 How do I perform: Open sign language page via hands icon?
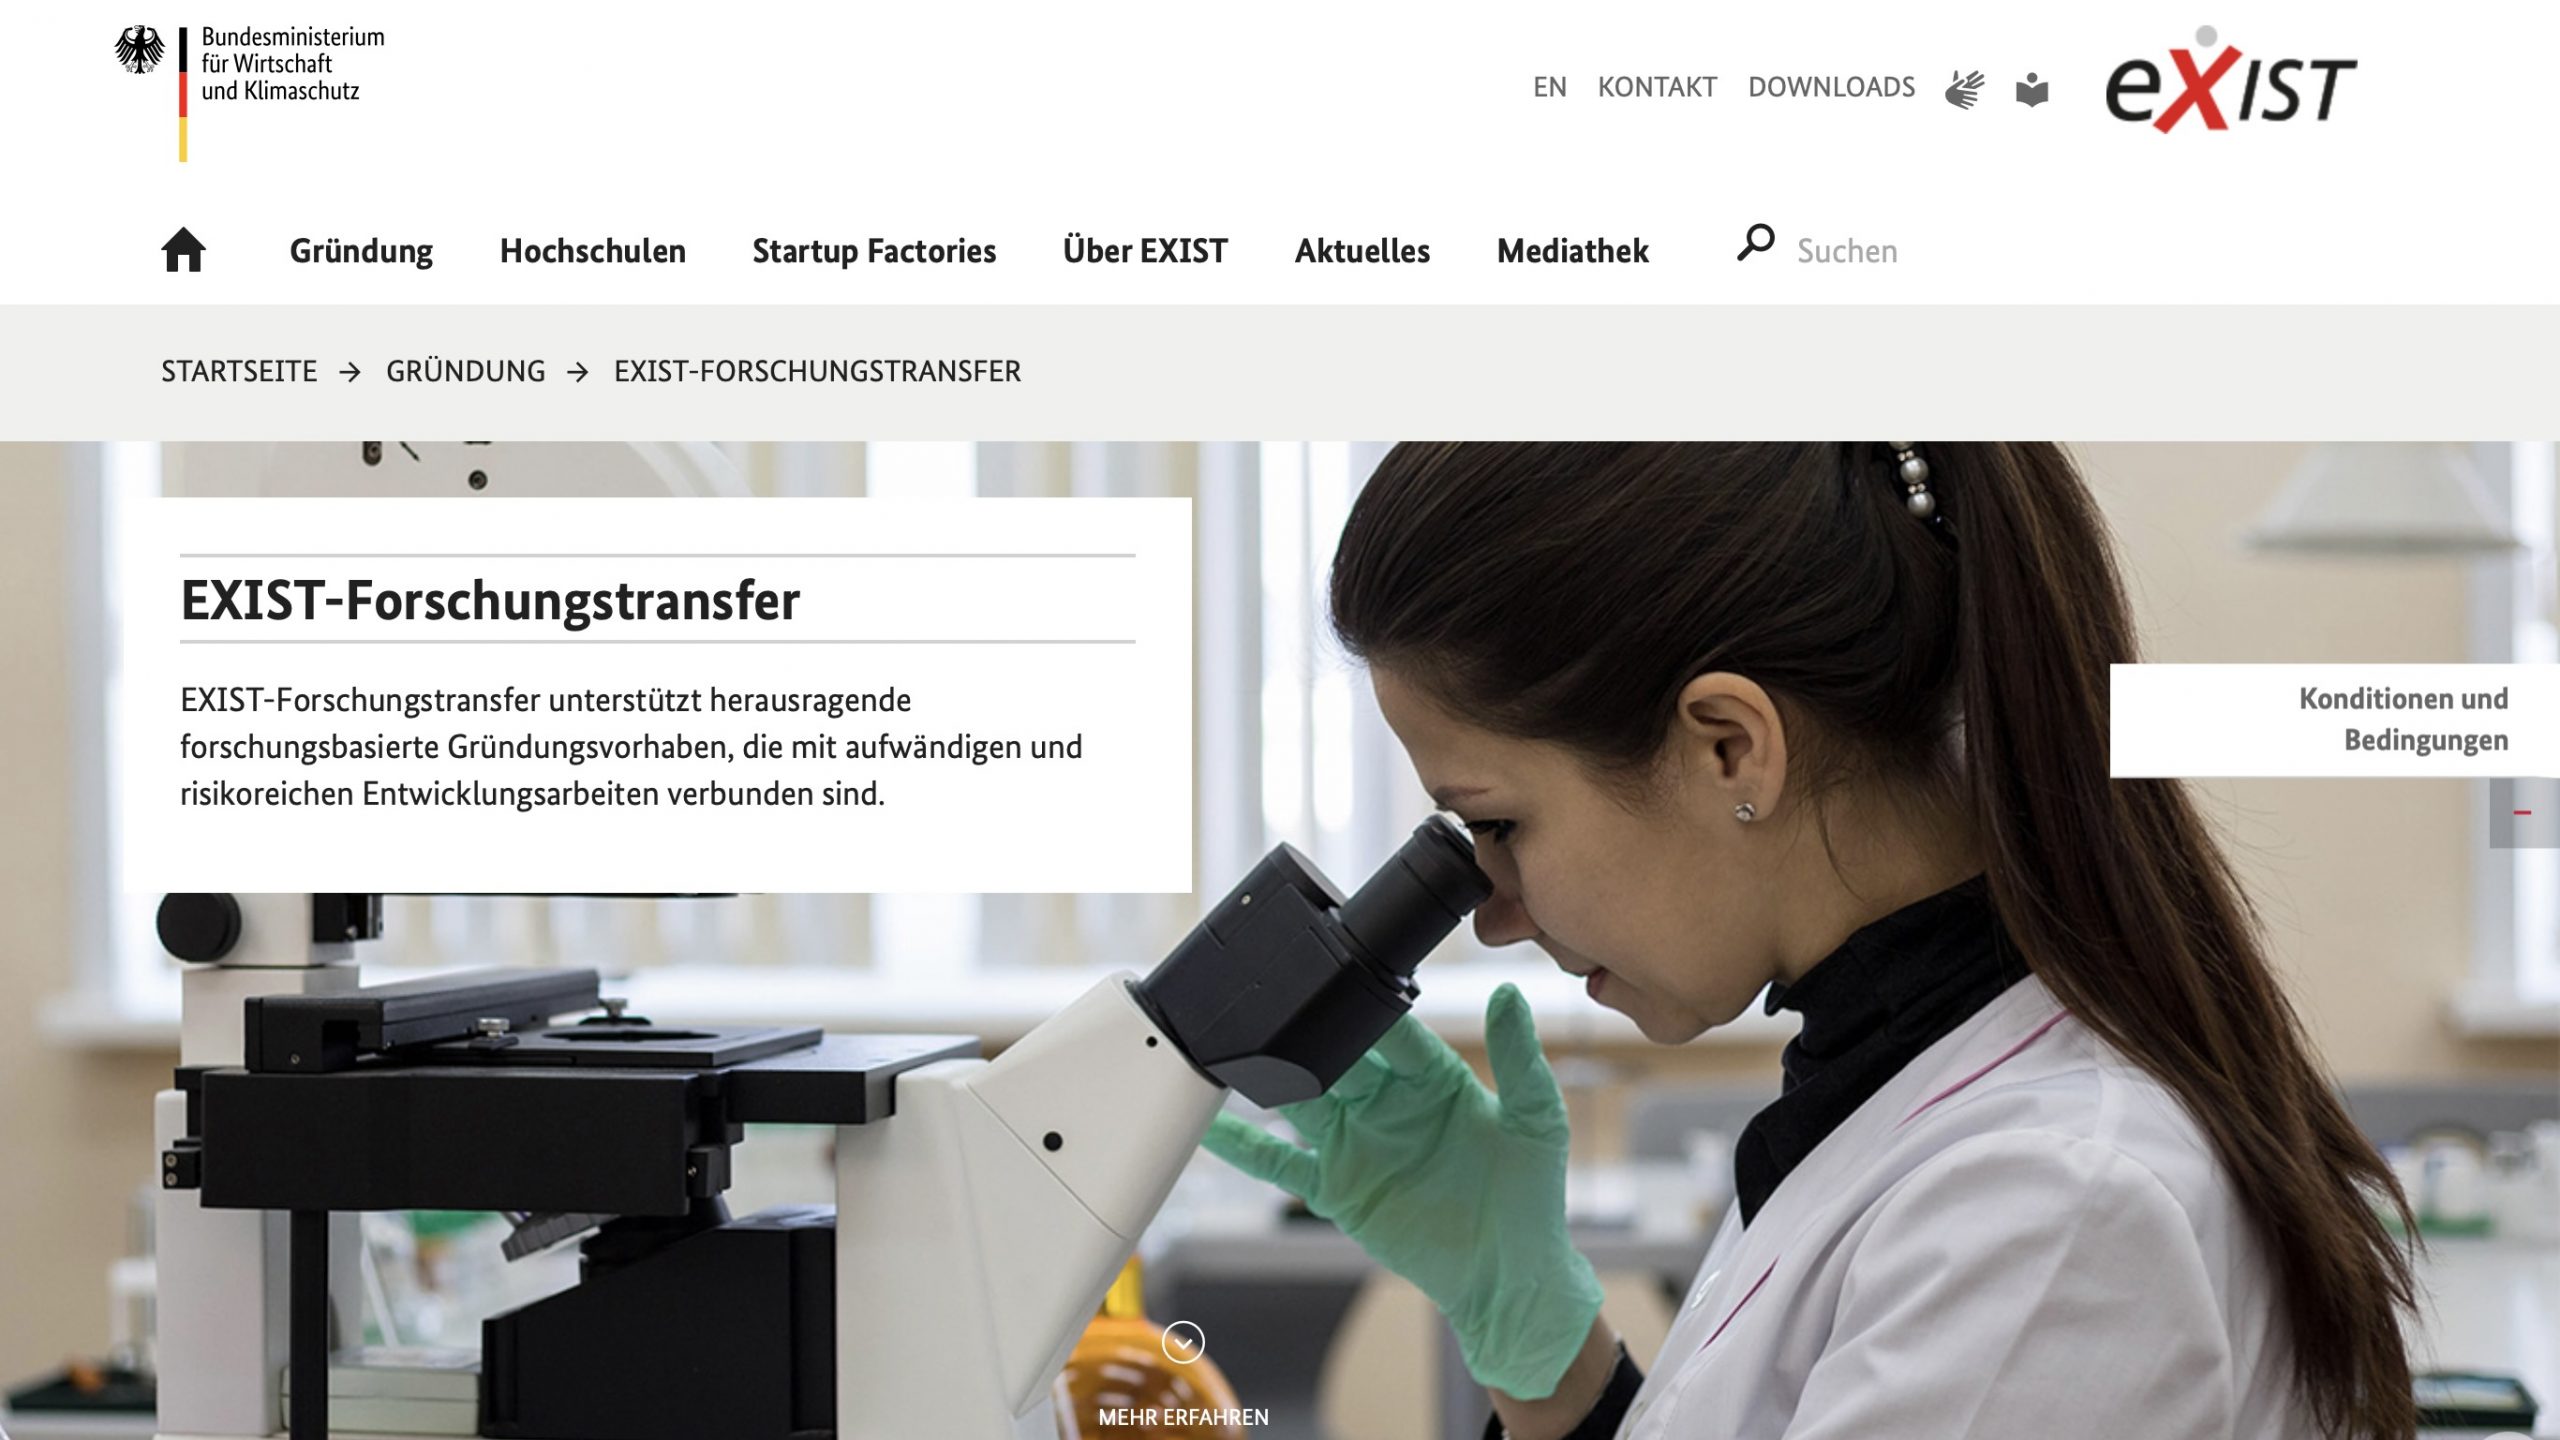[x=1964, y=89]
